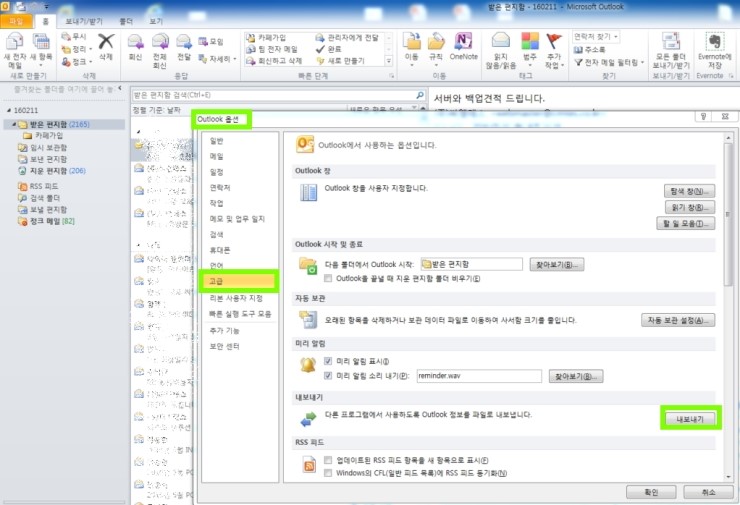Click the reminder.wav sound file field
Image resolution: width=740 pixels, height=505 pixels.
(479, 376)
